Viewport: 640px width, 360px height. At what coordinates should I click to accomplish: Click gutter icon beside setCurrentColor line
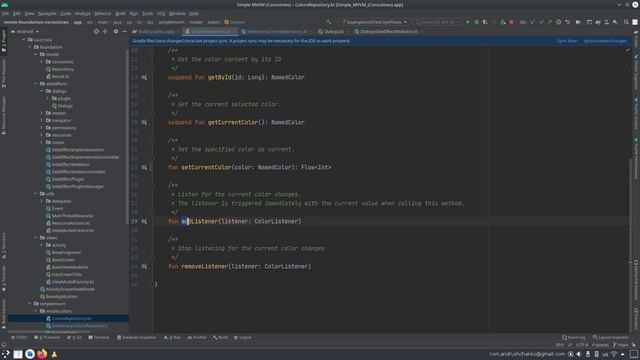click(144, 167)
